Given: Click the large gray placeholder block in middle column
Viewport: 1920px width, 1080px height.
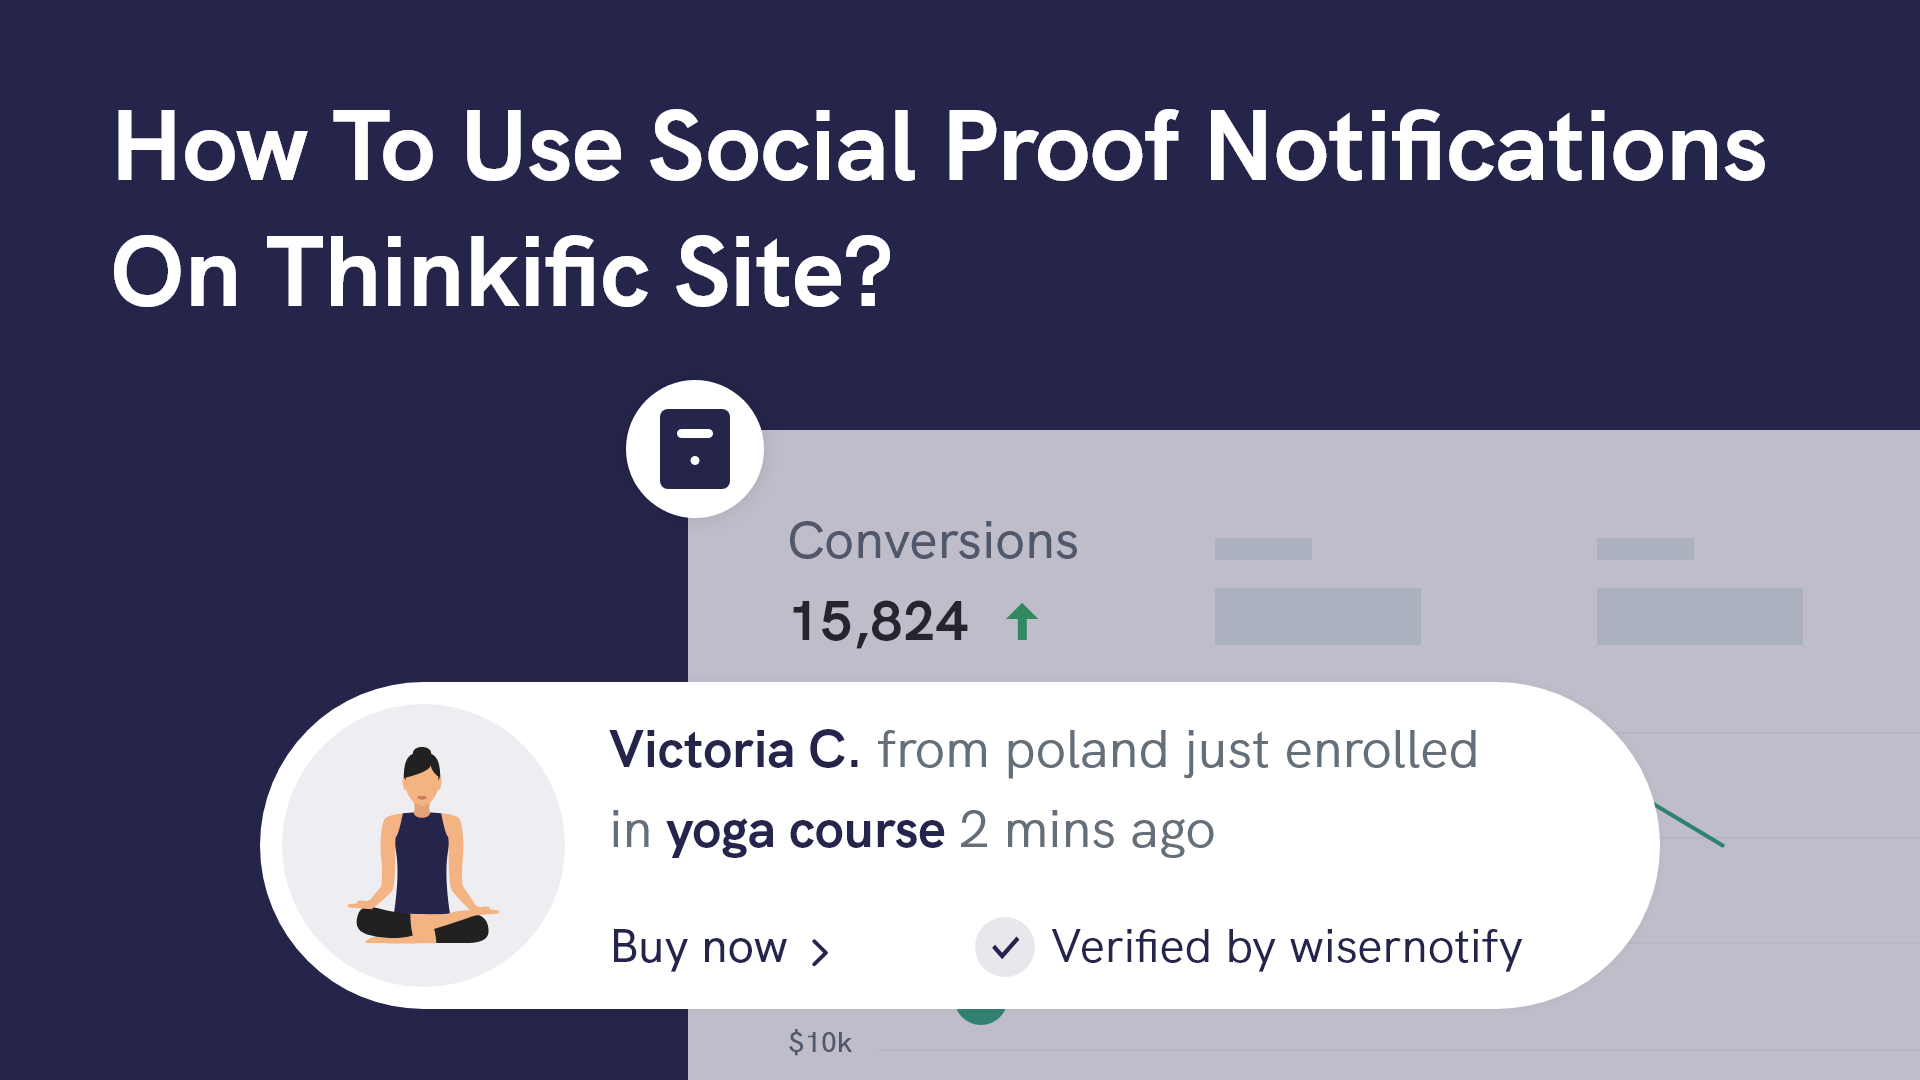Looking at the screenshot, I should (1317, 616).
